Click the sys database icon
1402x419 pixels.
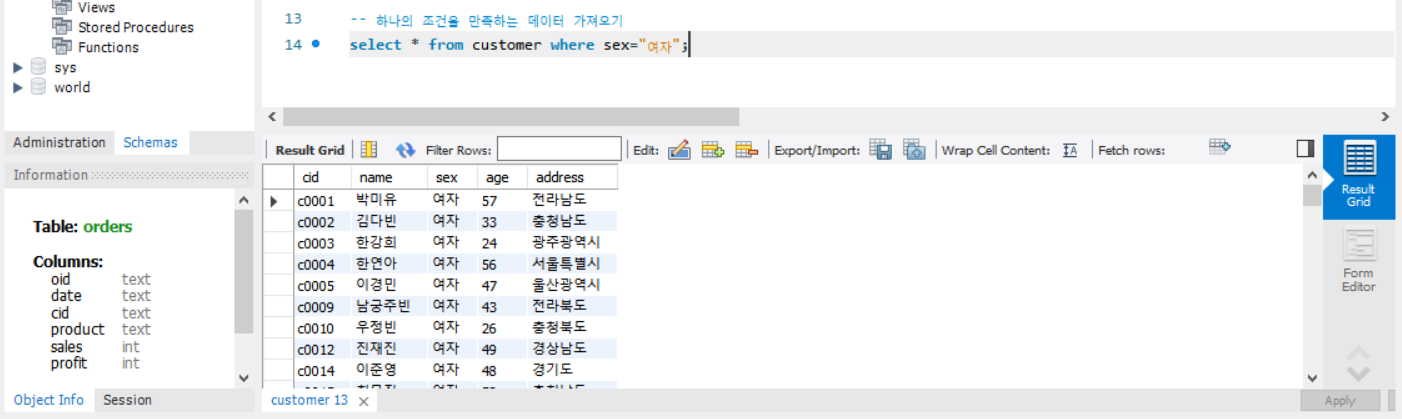point(38,67)
